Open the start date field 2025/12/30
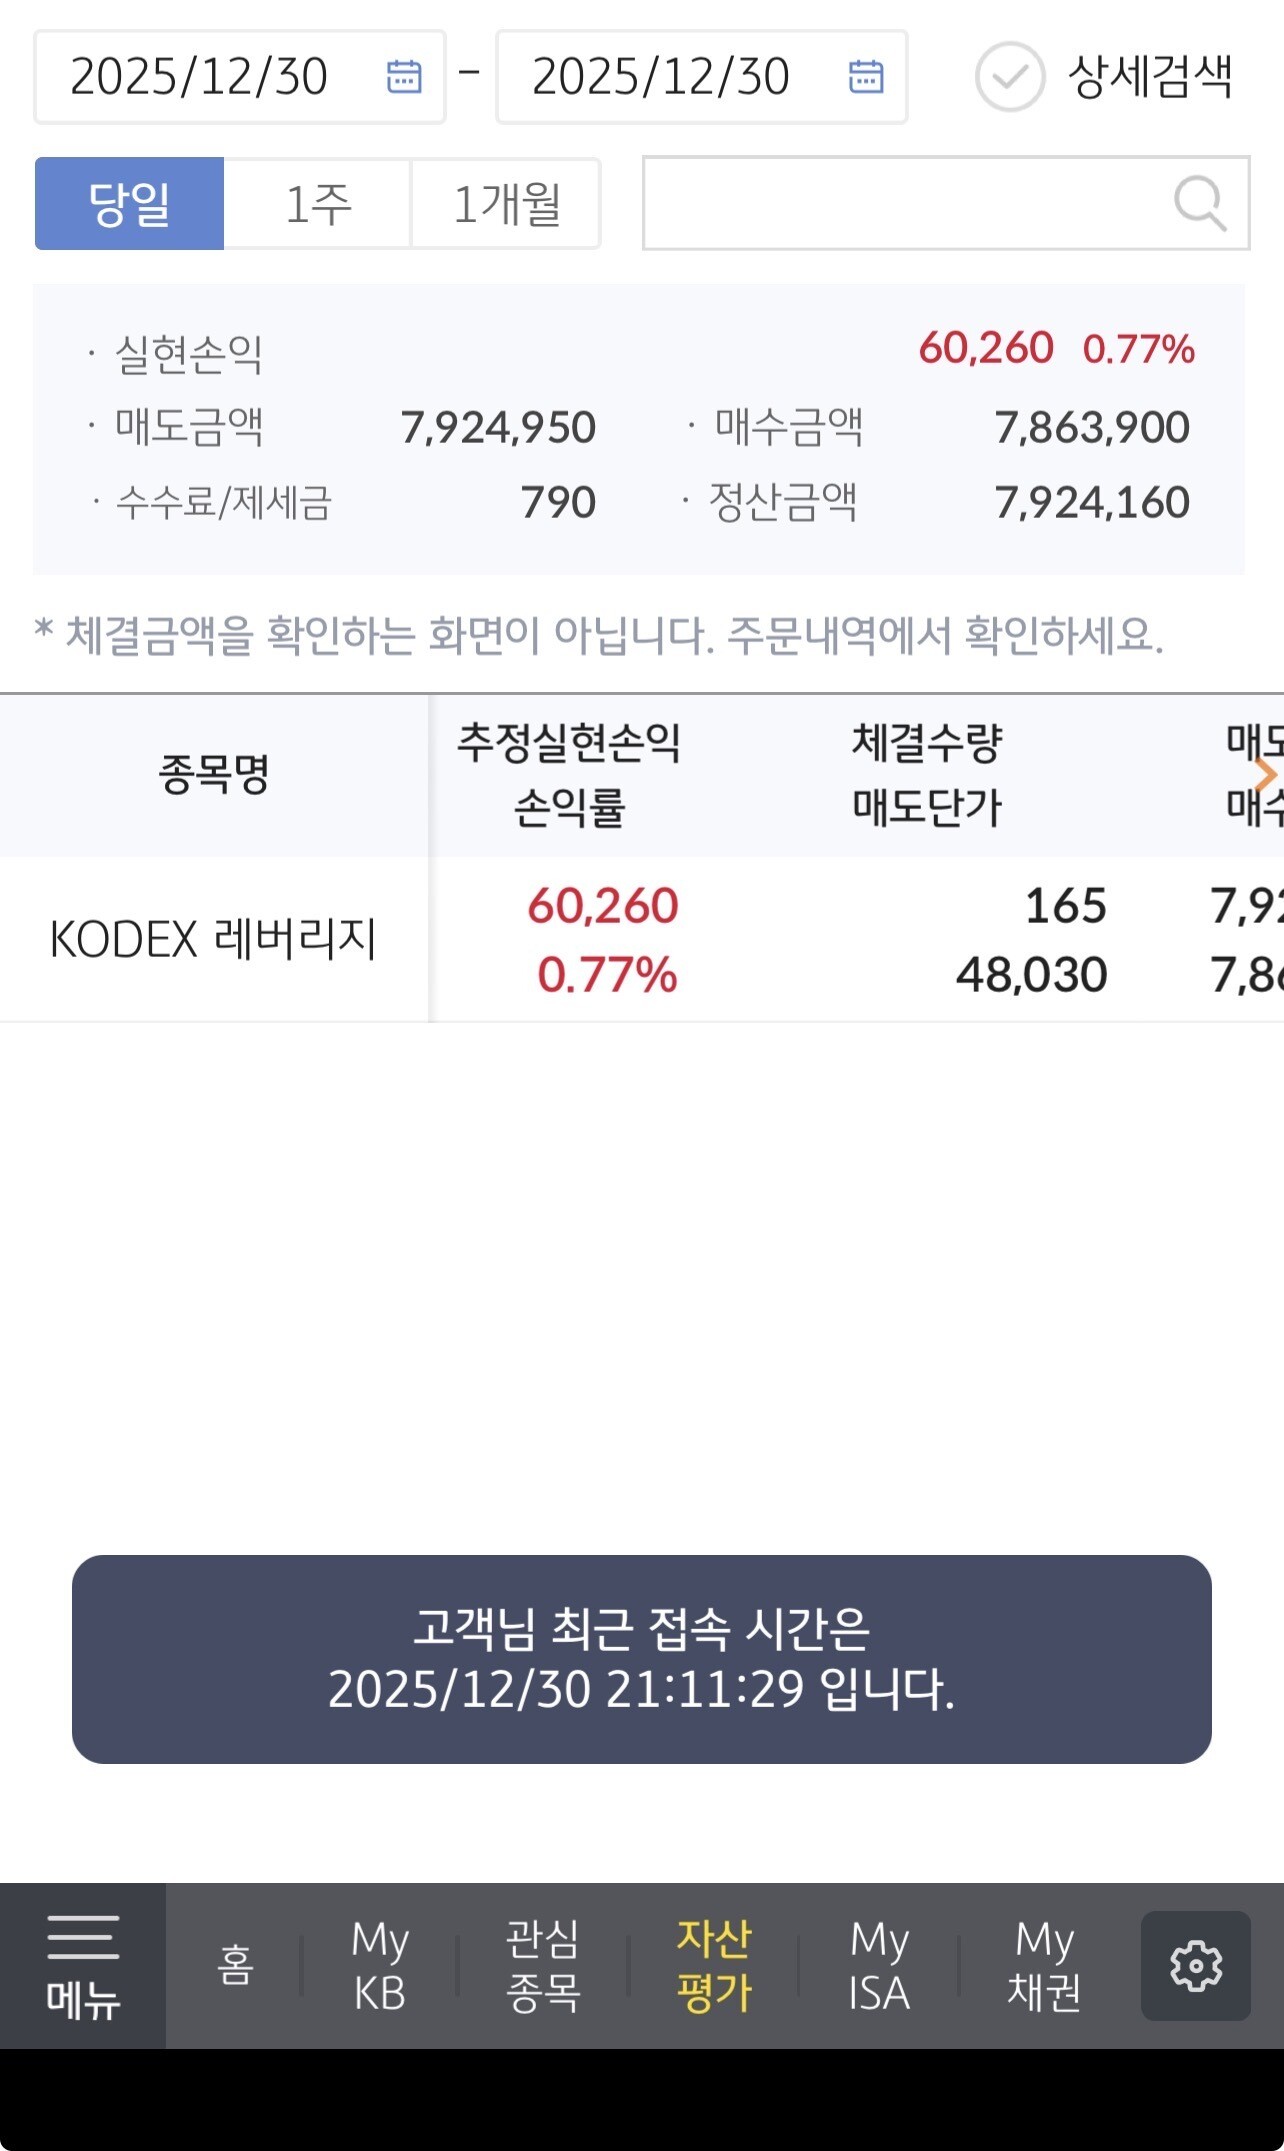This screenshot has width=1284, height=2151. [x=200, y=77]
